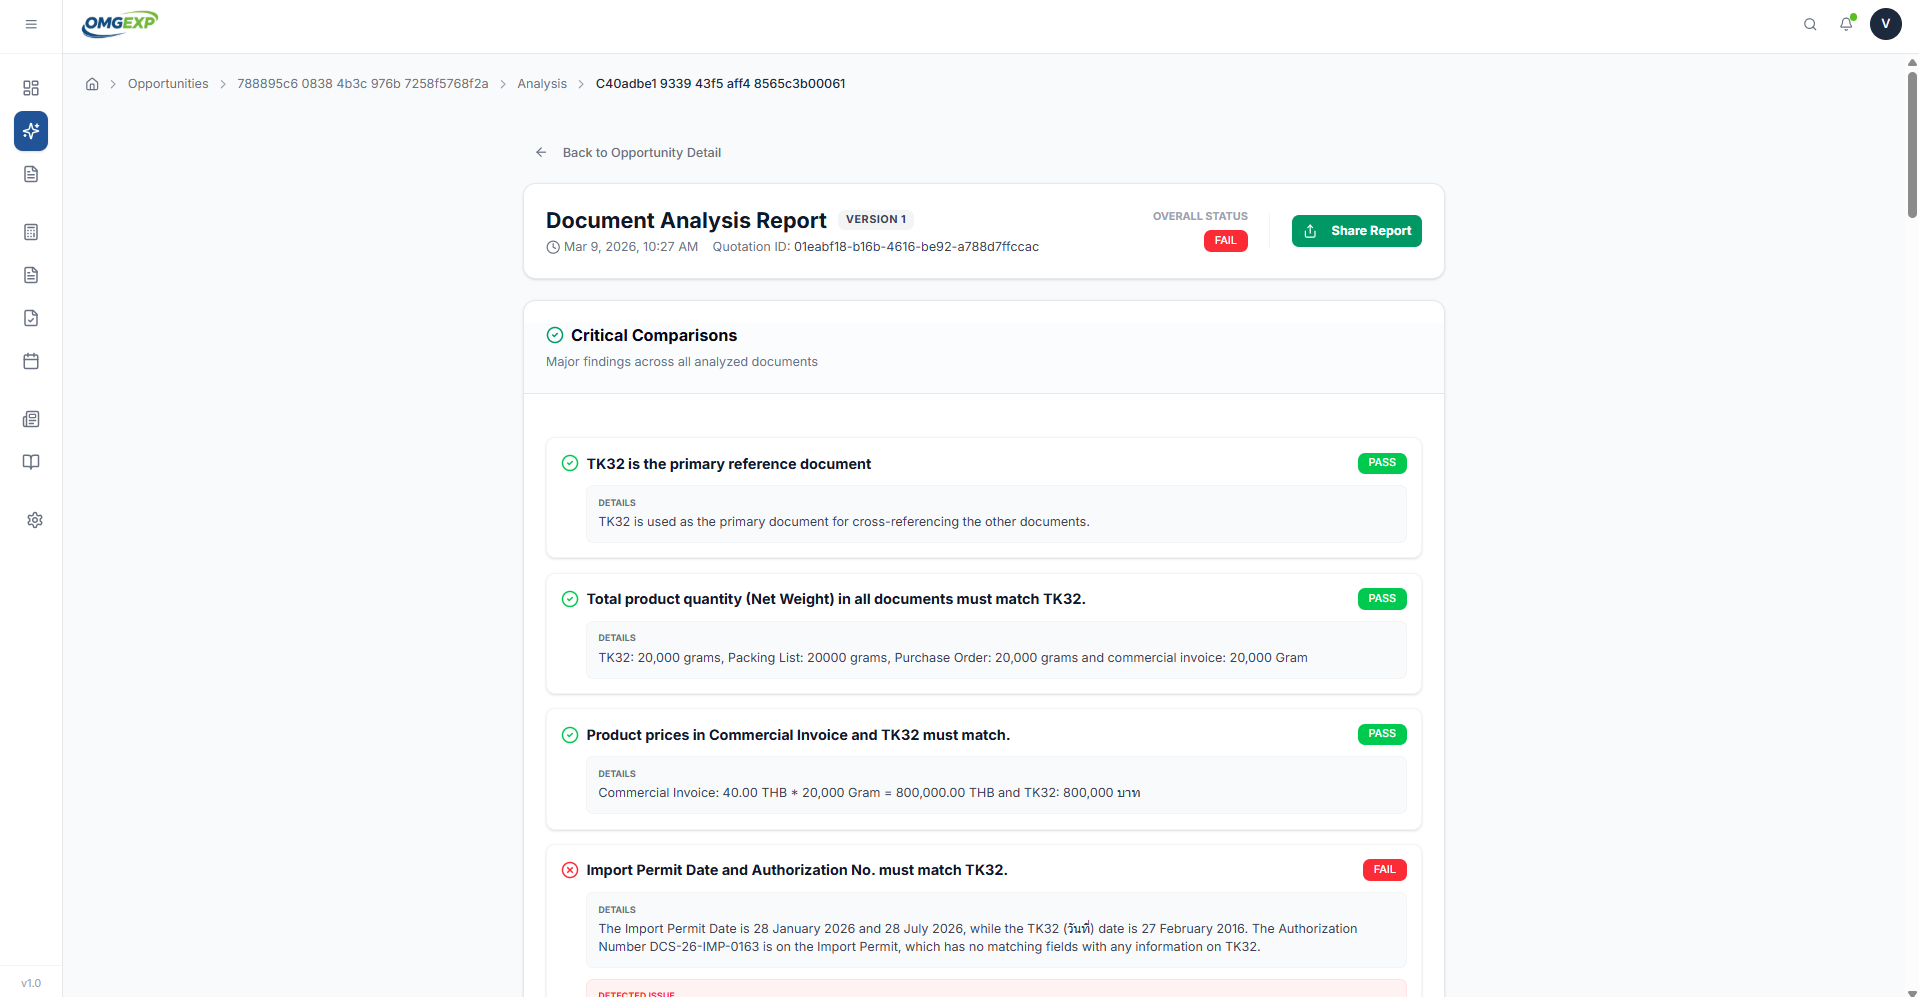Open the document check icon in sidebar
This screenshot has width=1919, height=997.
pyautogui.click(x=31, y=318)
